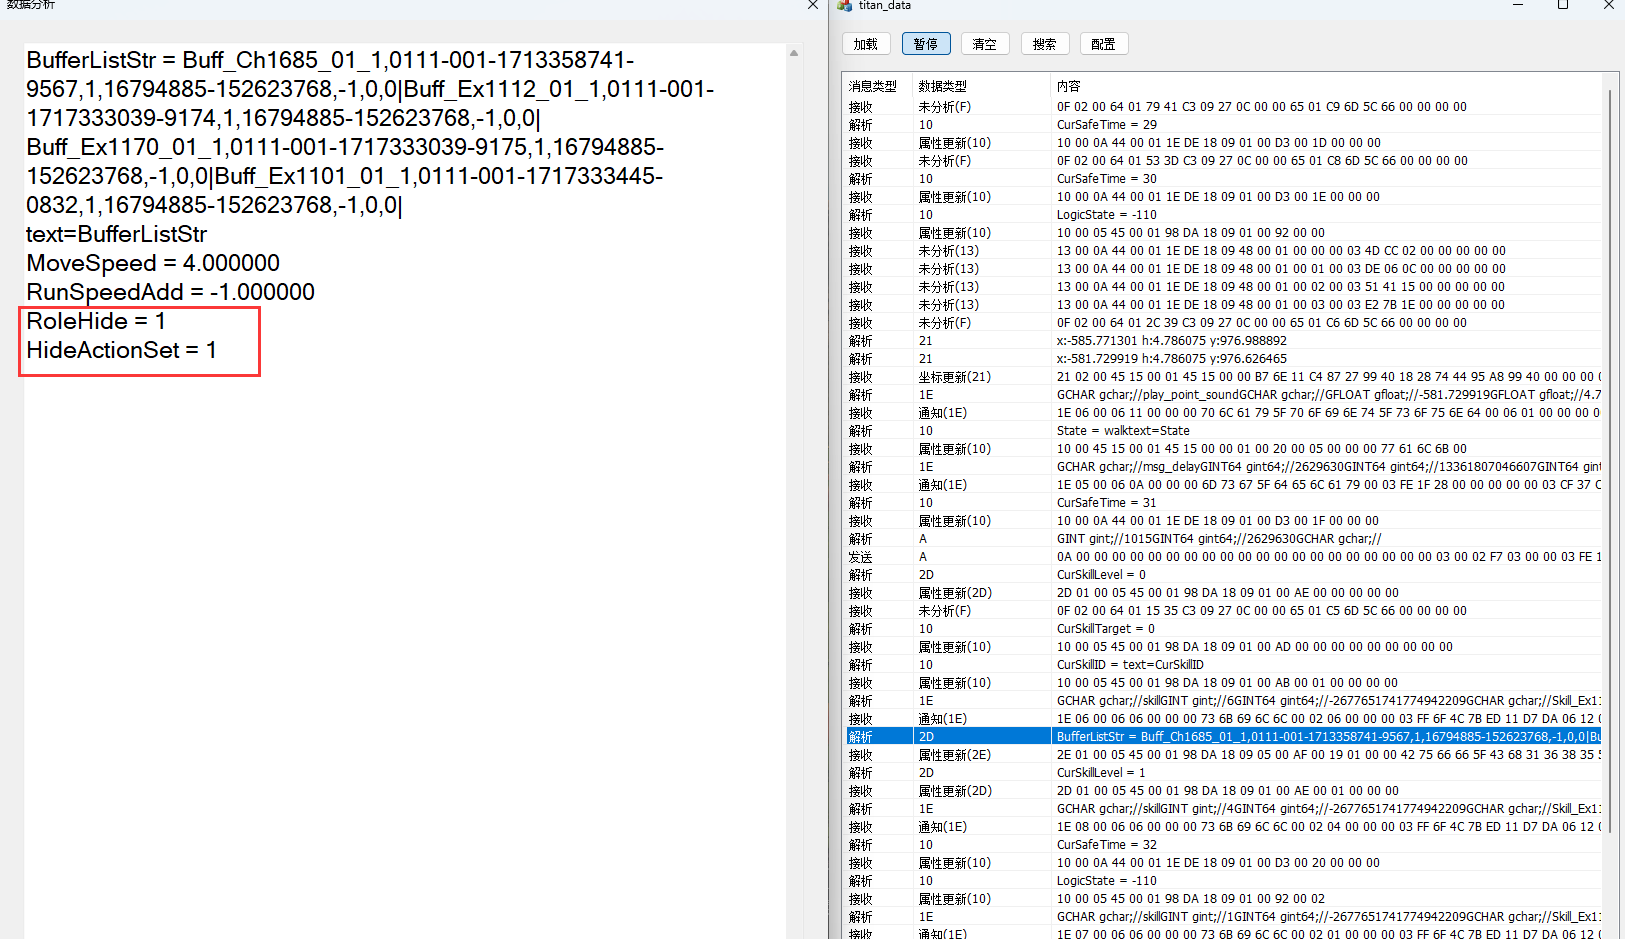Select the first LogicState = -110 row
1625x939 pixels.
pyautogui.click(x=1224, y=215)
